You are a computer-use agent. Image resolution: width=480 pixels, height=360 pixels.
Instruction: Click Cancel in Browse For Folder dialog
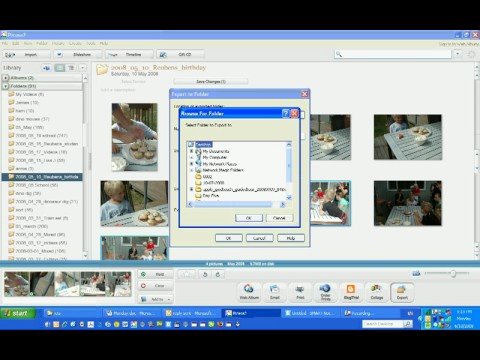[x=279, y=218]
